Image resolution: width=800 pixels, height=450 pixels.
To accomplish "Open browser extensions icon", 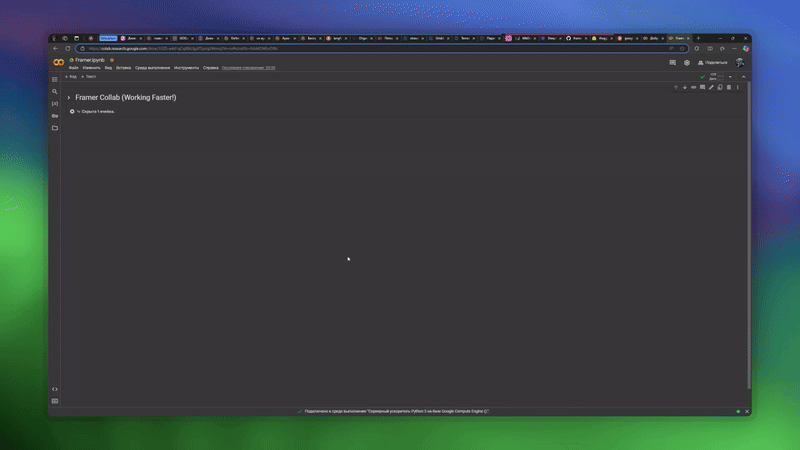I will (x=697, y=48).
